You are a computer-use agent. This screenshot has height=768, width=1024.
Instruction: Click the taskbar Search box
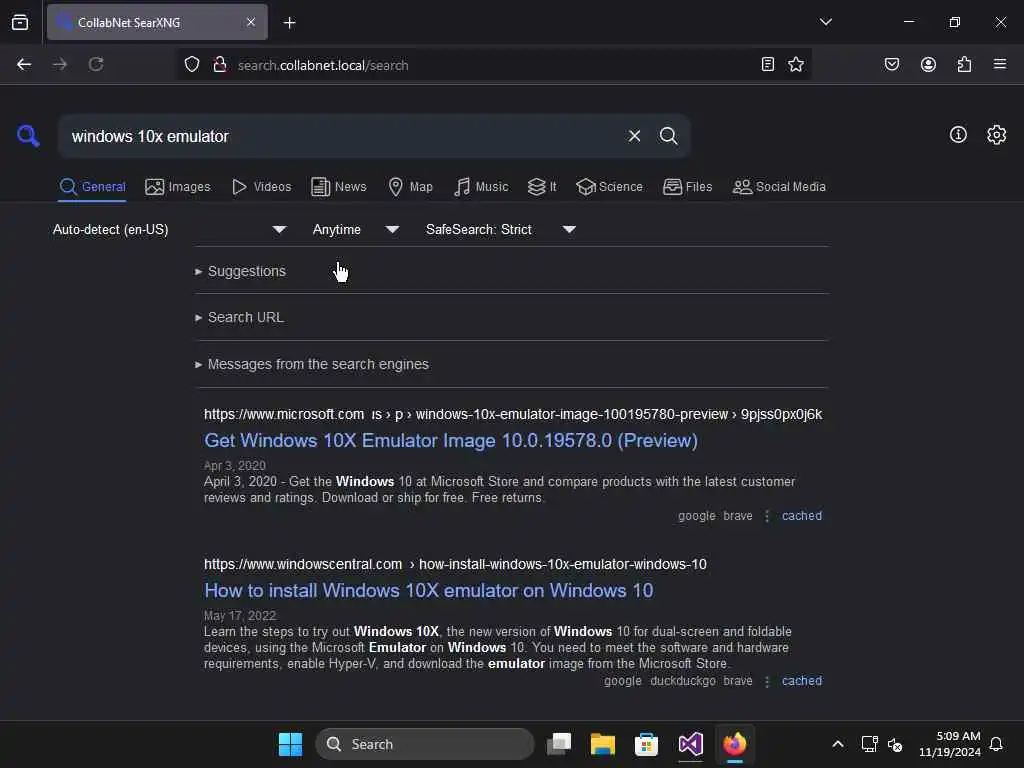pos(425,744)
